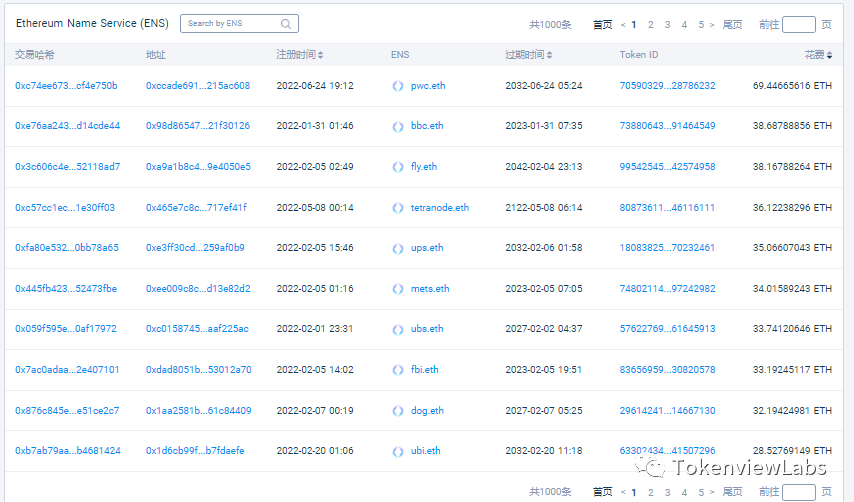Open the pwc.eth ENS name link
854x502 pixels.
pyautogui.click(x=428, y=85)
